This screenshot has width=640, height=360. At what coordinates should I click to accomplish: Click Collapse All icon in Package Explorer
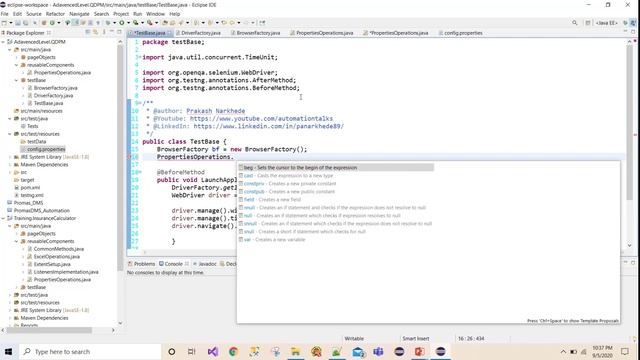[x=88, y=32]
